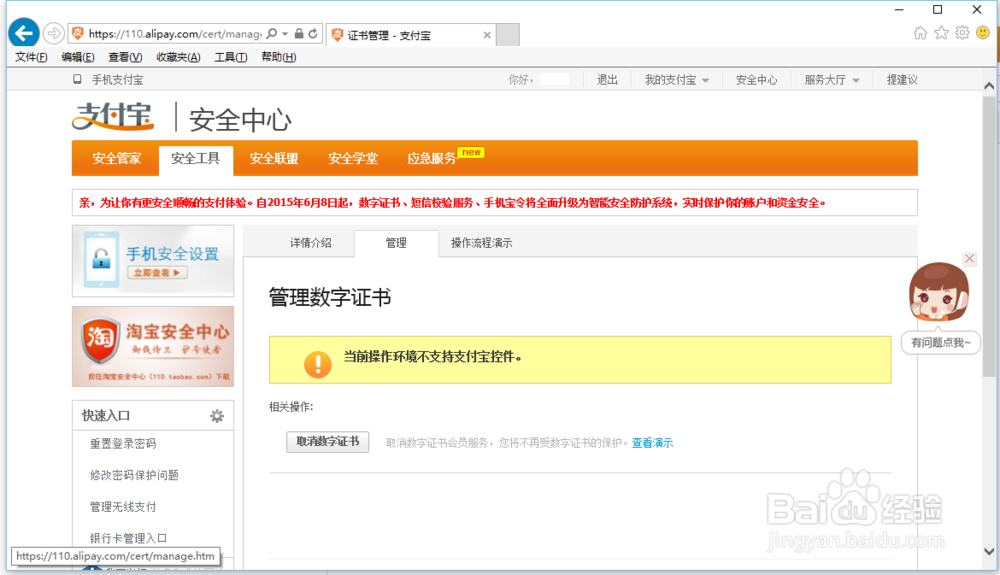Close the 证书管理 - 支付宝 tab
1000x575 pixels.
tap(487, 35)
